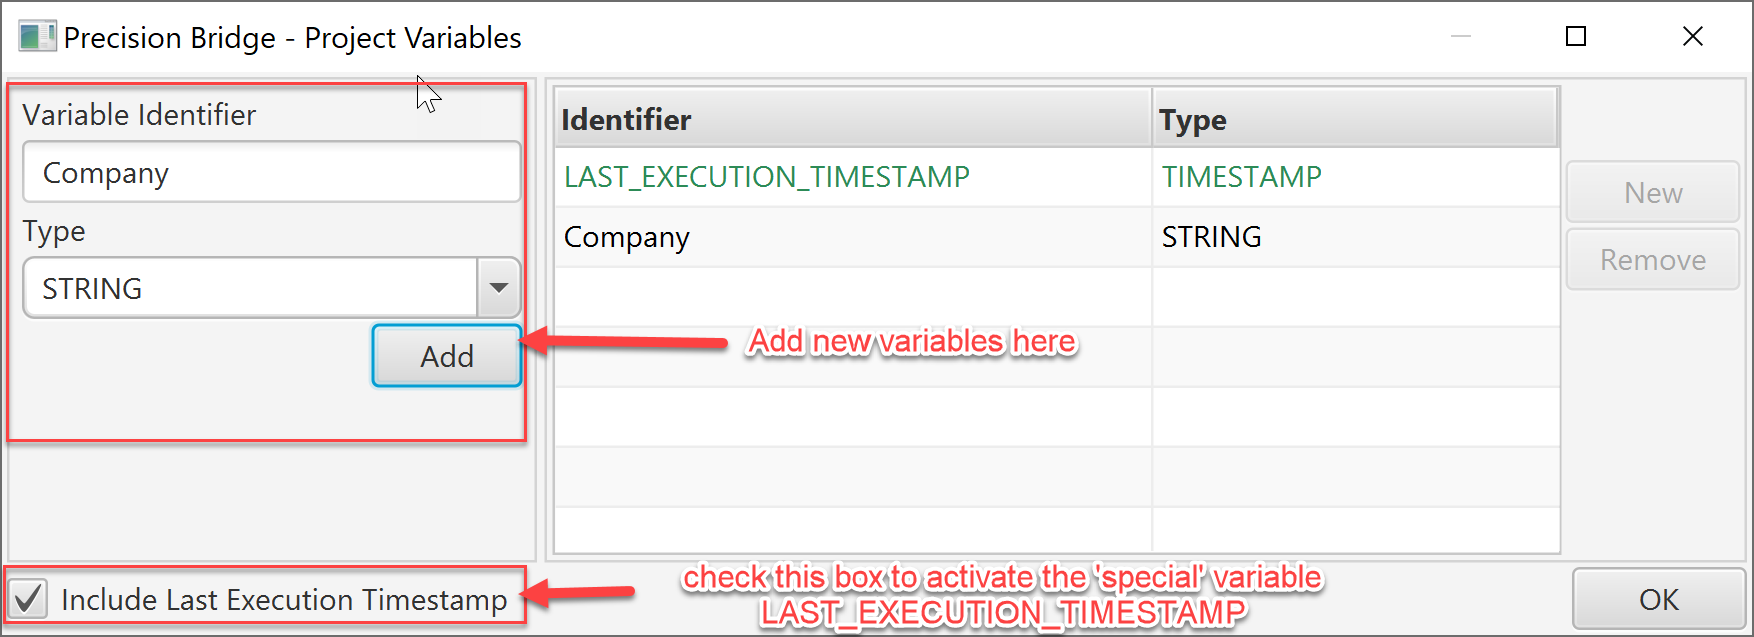The image size is (1754, 637).
Task: Toggle the Include Last Execution Timestamp checkbox
Action: point(28,599)
